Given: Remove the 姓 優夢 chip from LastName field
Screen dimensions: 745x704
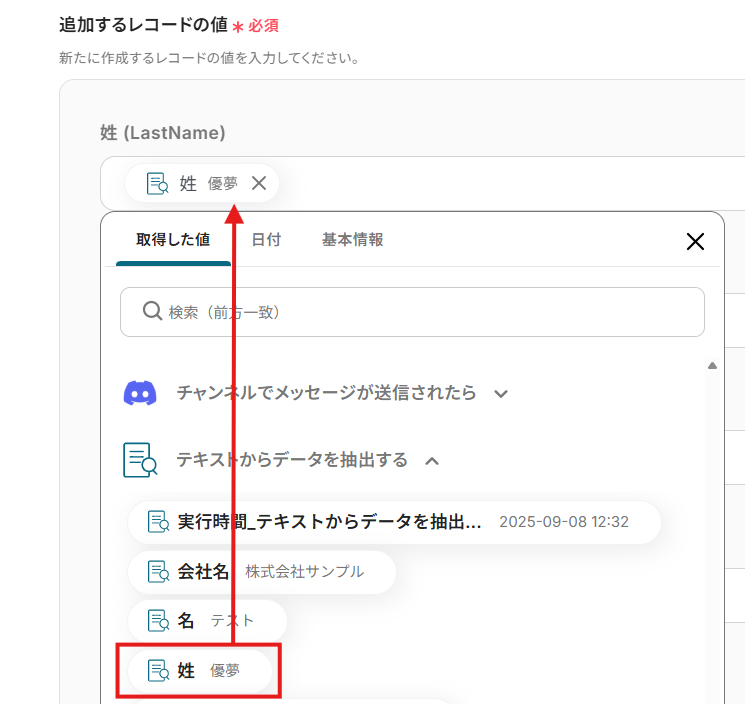Looking at the screenshot, I should pyautogui.click(x=259, y=183).
